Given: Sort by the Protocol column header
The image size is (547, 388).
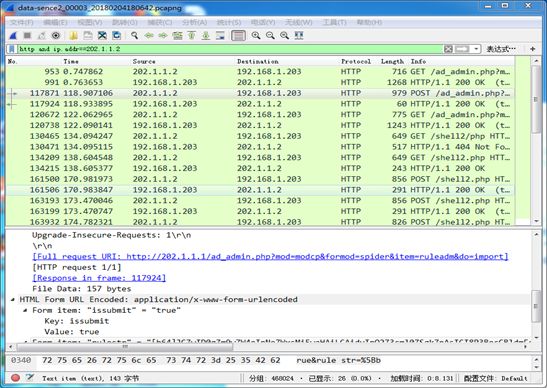Looking at the screenshot, I should click(x=356, y=61).
